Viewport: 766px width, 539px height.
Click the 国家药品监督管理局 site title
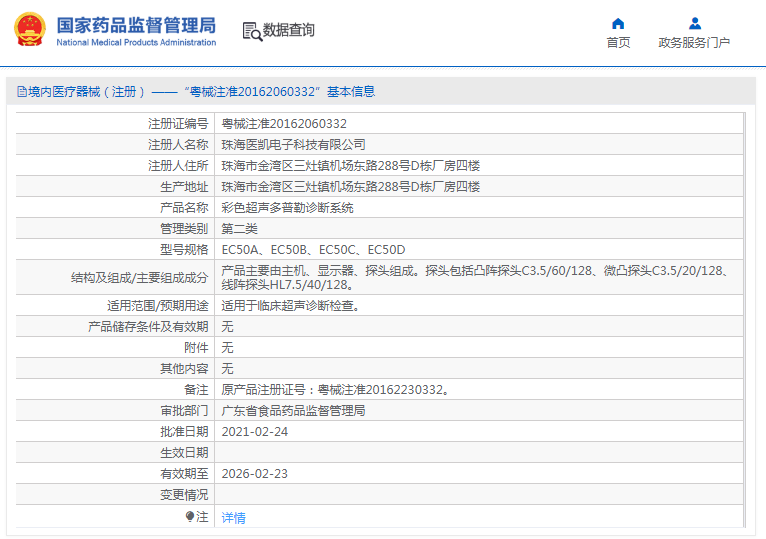[136, 24]
